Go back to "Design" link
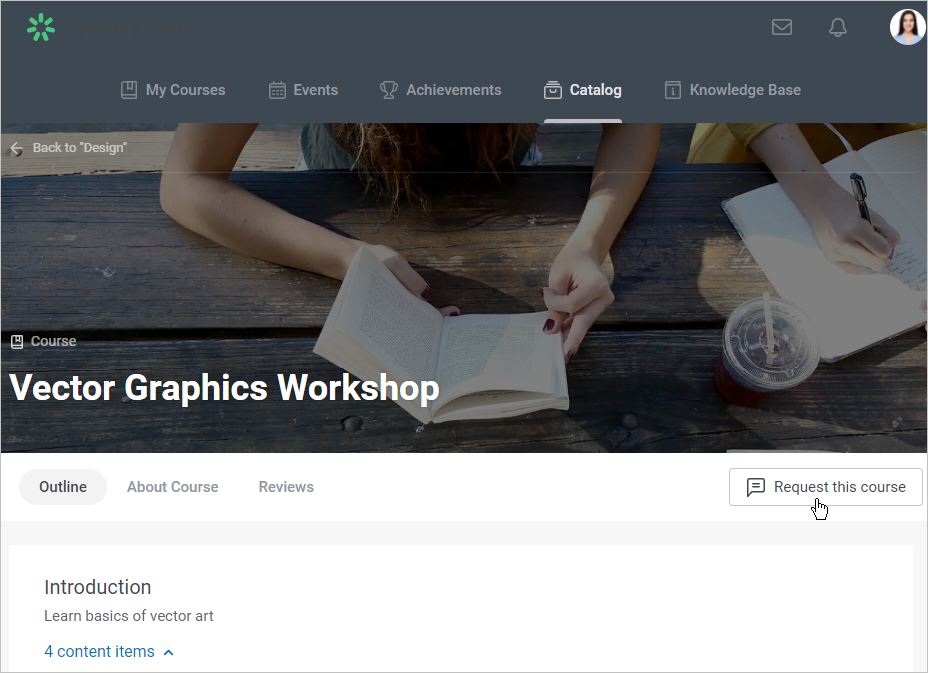This screenshot has width=928, height=673. (x=79, y=148)
